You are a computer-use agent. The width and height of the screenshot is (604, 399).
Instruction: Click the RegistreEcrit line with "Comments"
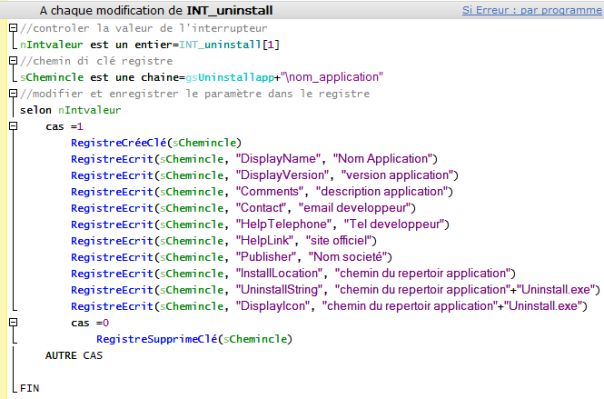[262, 192]
